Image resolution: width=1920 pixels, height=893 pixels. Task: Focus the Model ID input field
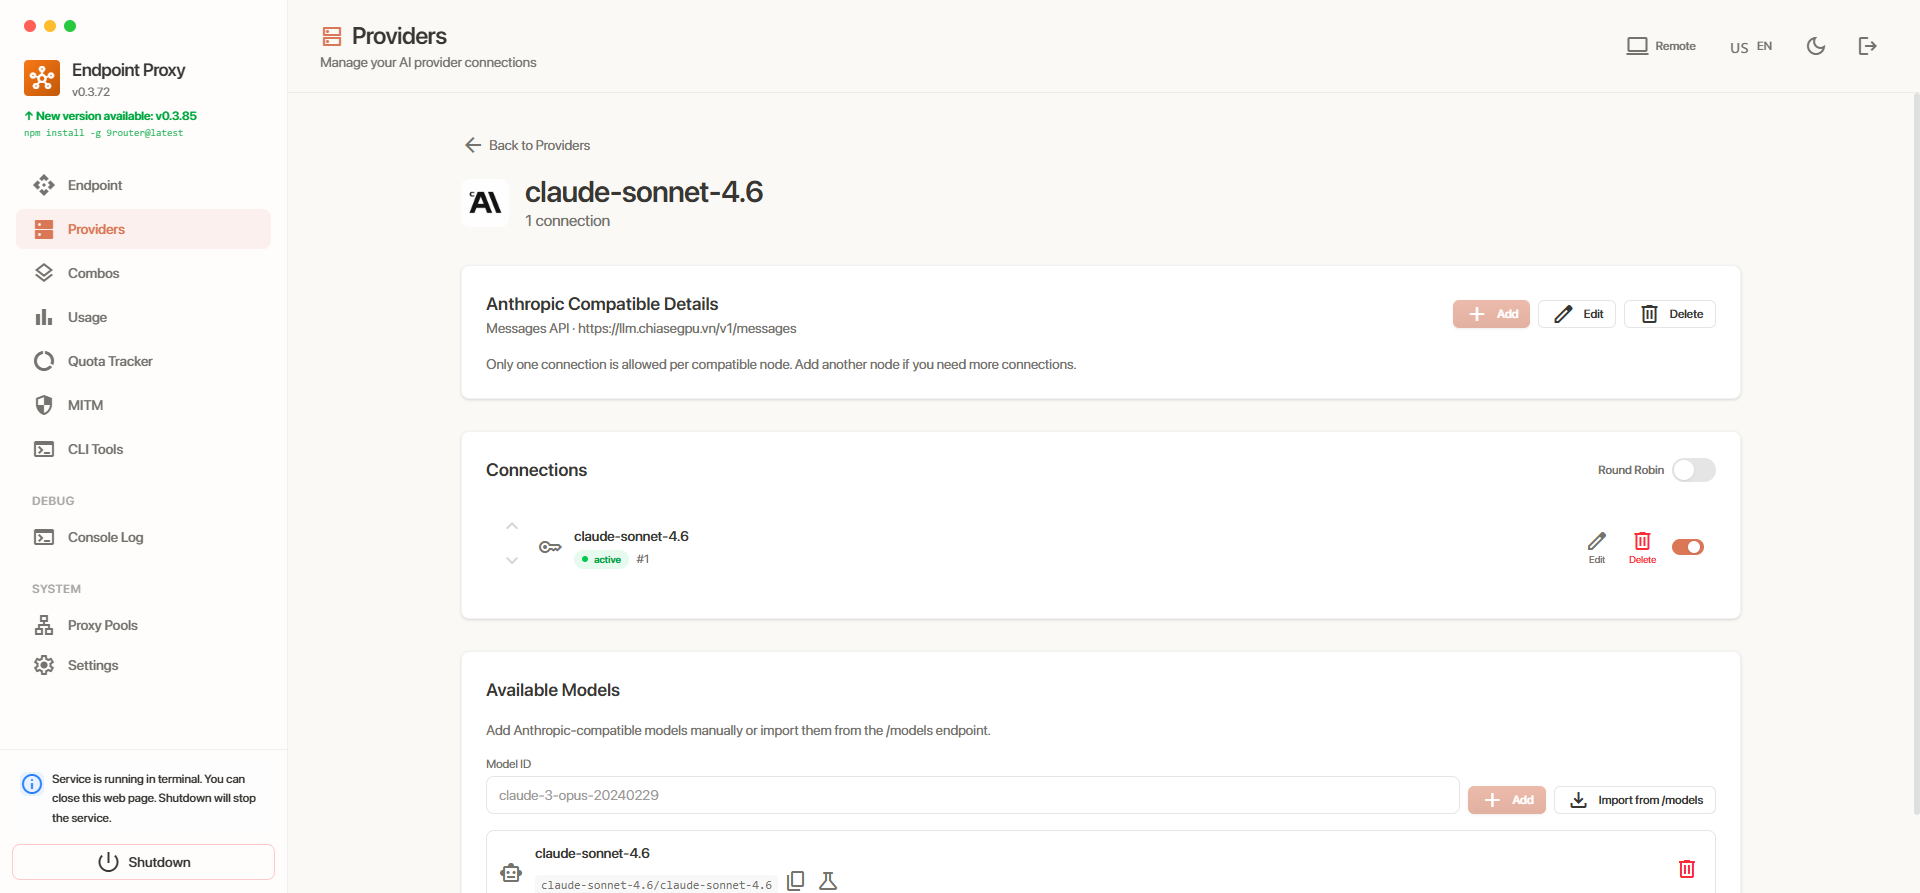tap(972, 795)
